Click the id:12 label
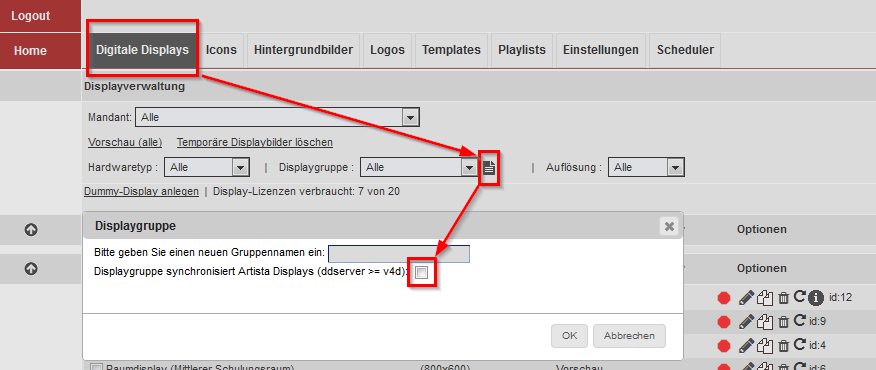 point(841,298)
